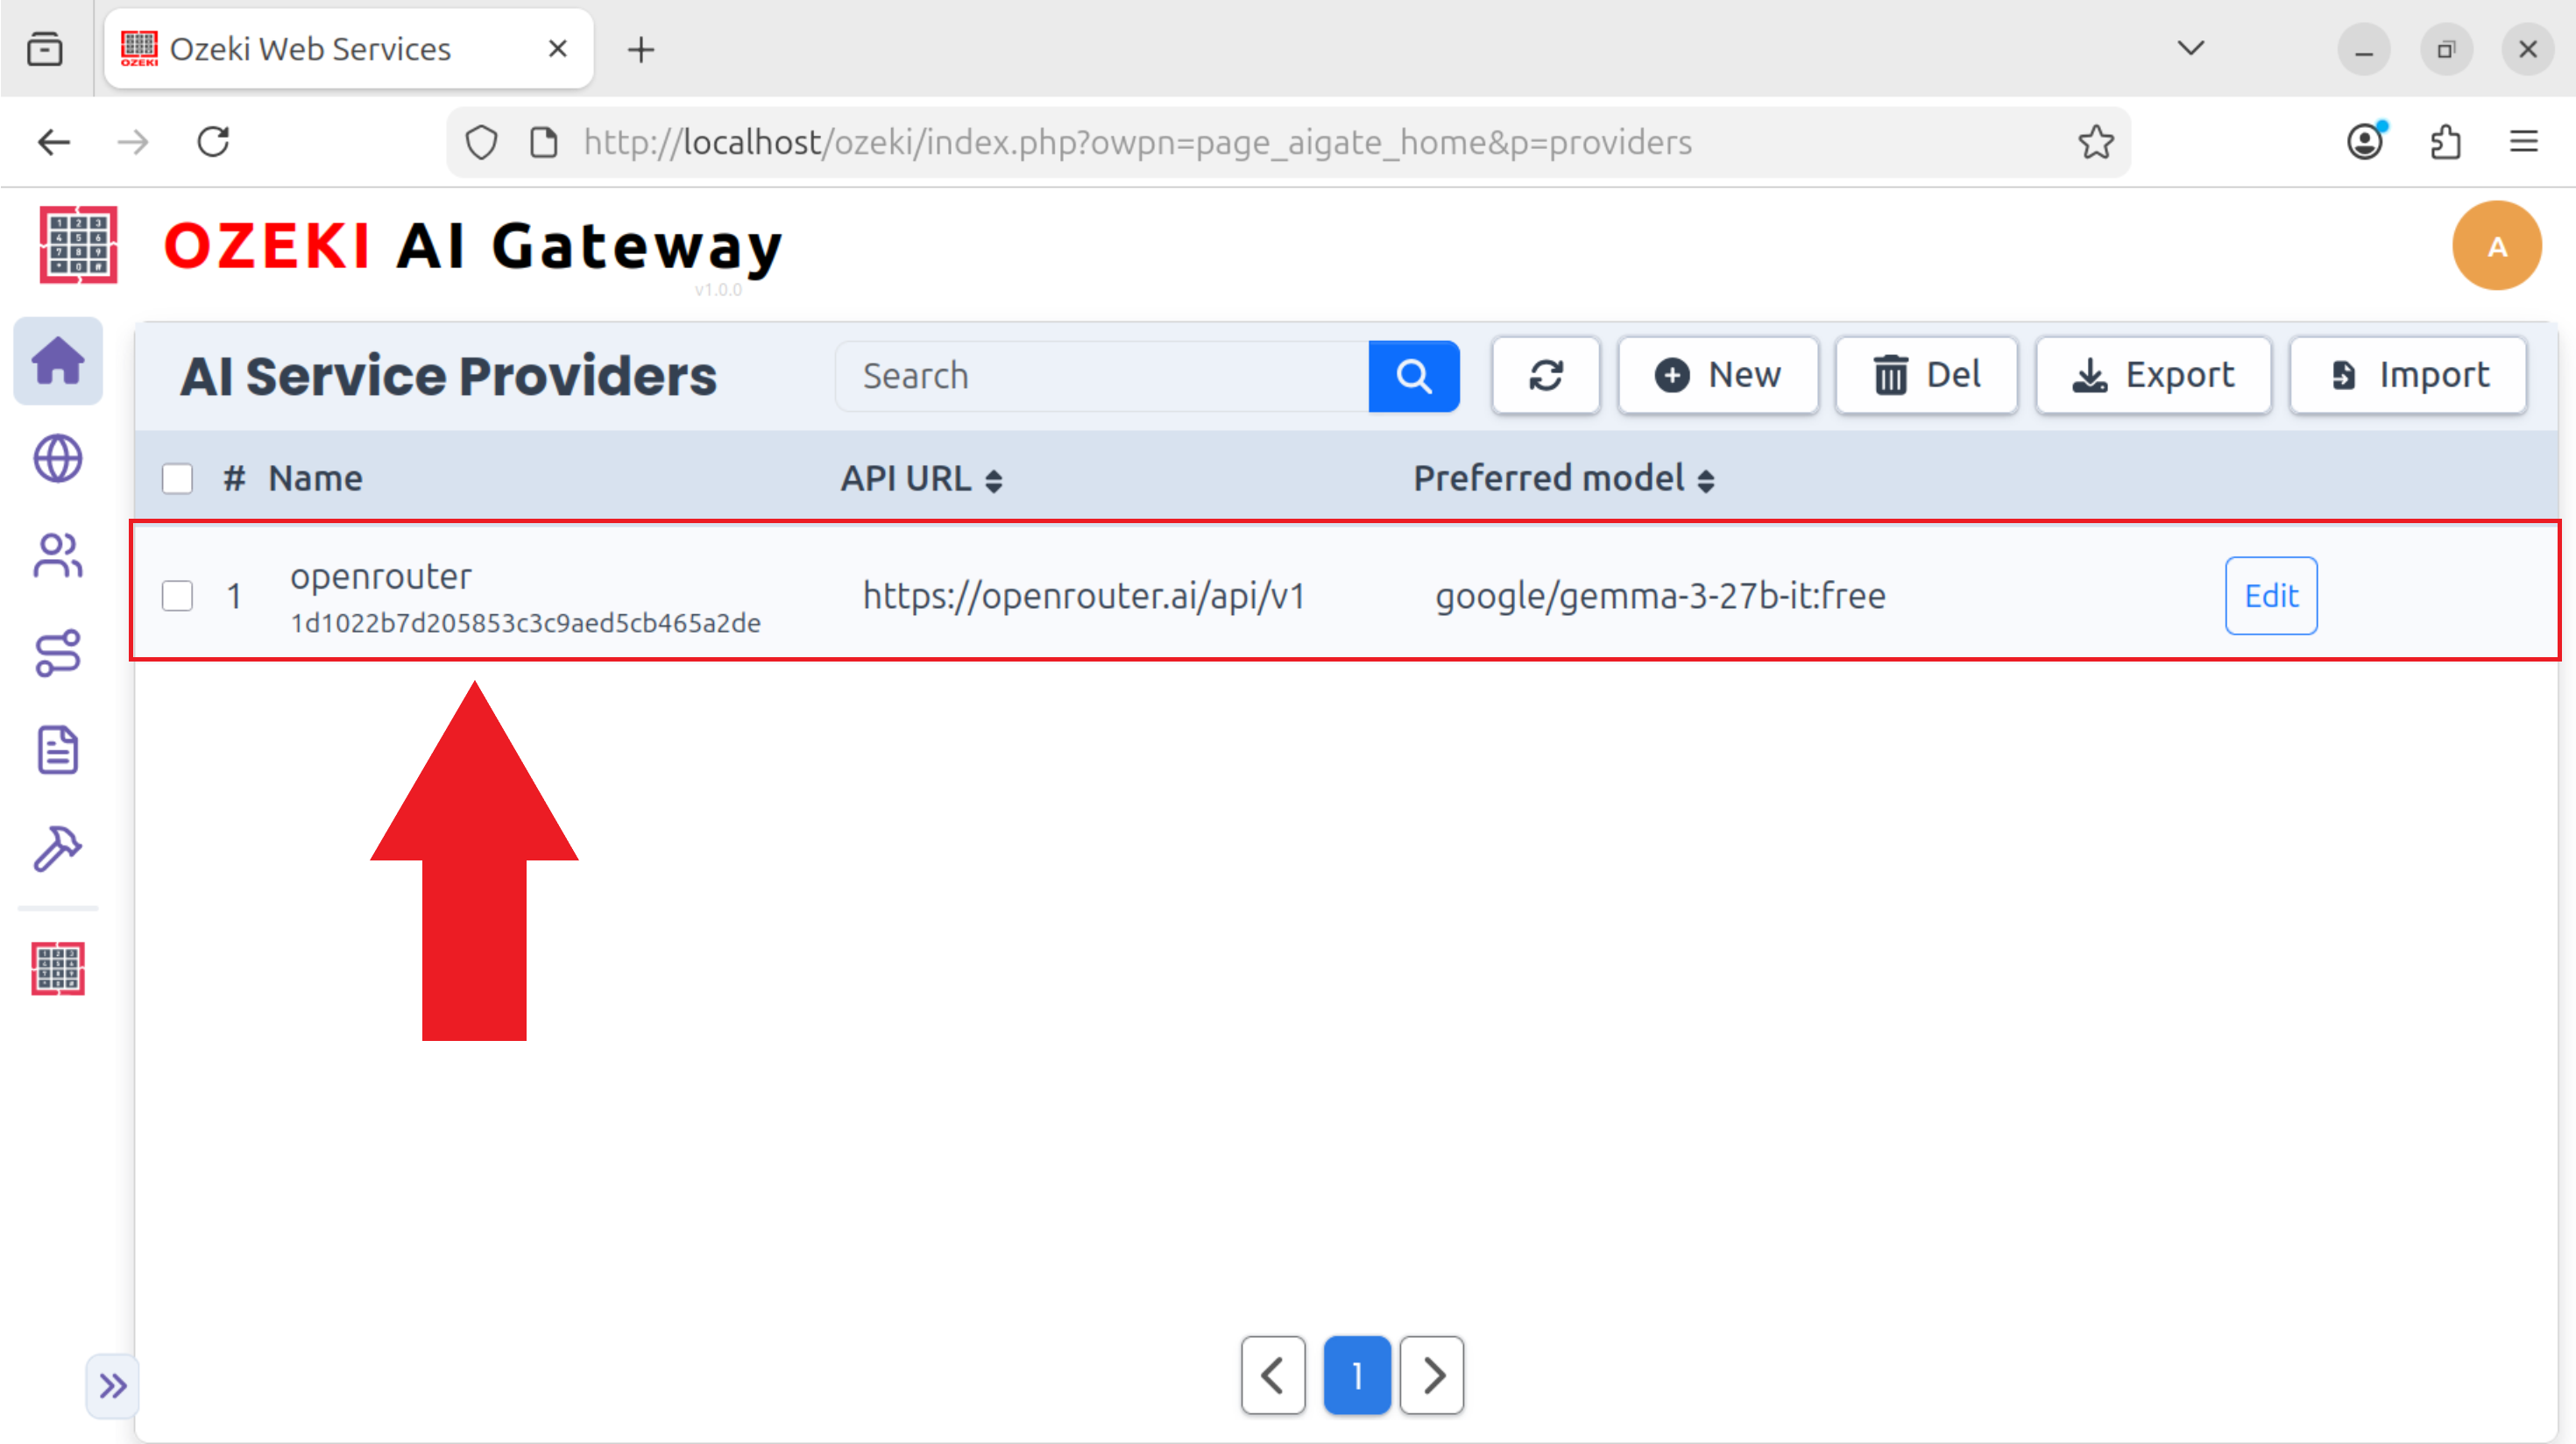This screenshot has height=1444, width=2576.
Task: Toggle the select-all checkbox in table header
Action: point(177,478)
